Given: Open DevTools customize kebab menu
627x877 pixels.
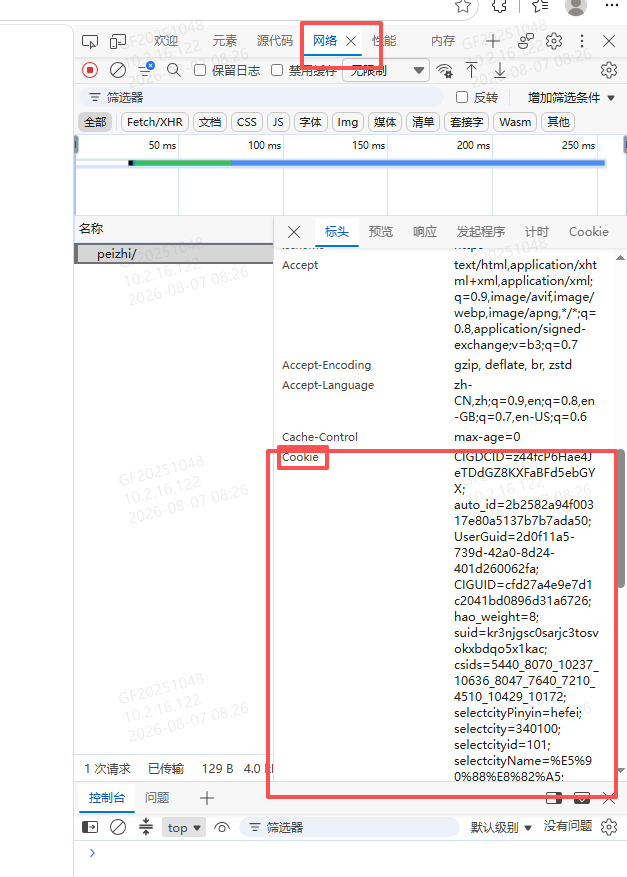Looking at the screenshot, I should pyautogui.click(x=582, y=41).
